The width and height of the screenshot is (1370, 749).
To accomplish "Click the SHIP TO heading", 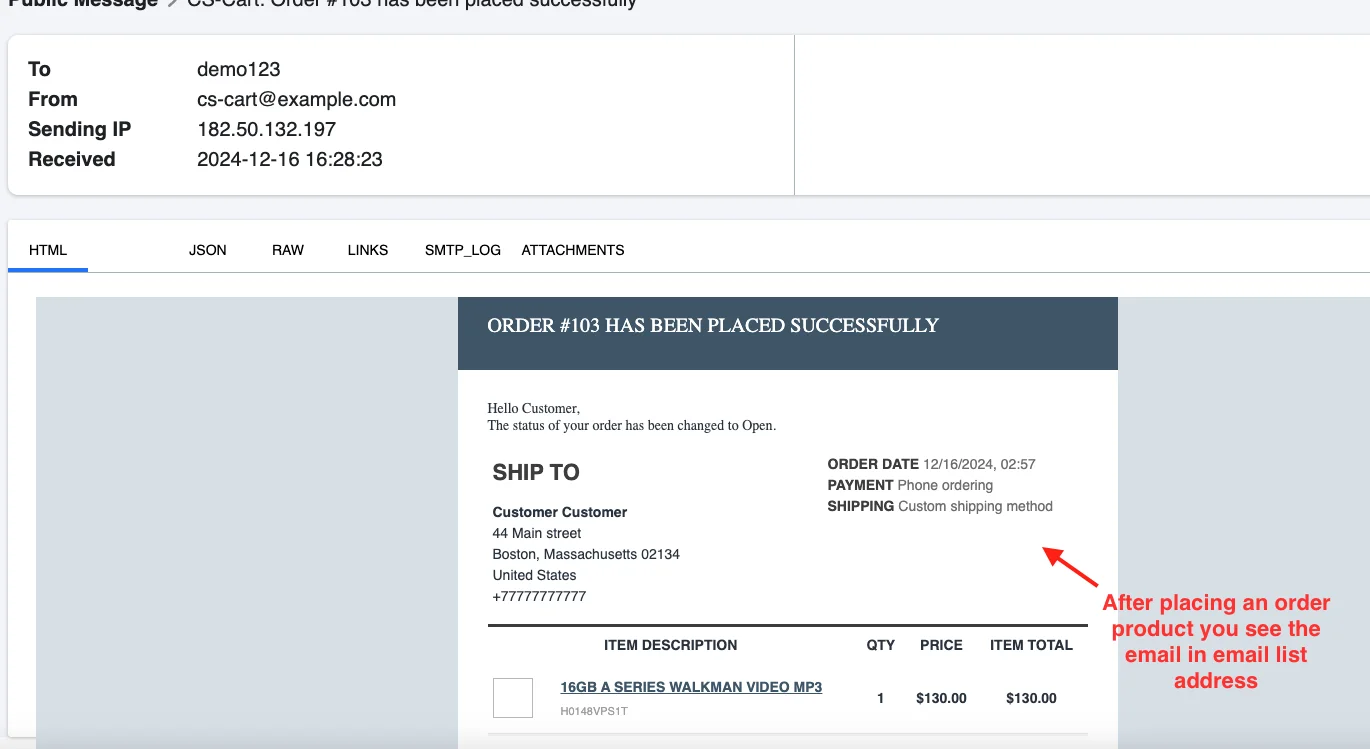I will (x=536, y=472).
